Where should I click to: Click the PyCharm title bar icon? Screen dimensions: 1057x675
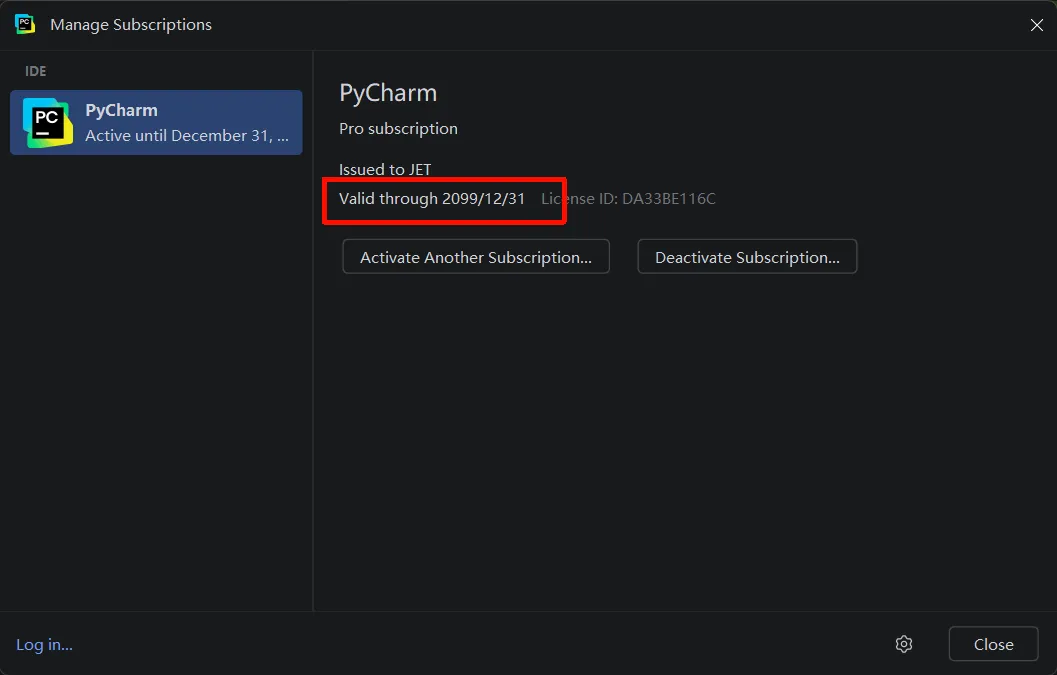click(x=25, y=24)
